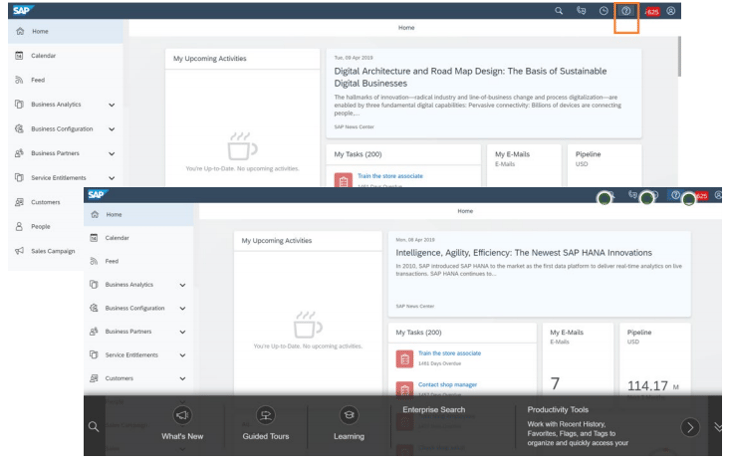Image resolution: width=730 pixels, height=464 pixels.
Task: Open Contact shop manager task link
Action: click(x=447, y=384)
